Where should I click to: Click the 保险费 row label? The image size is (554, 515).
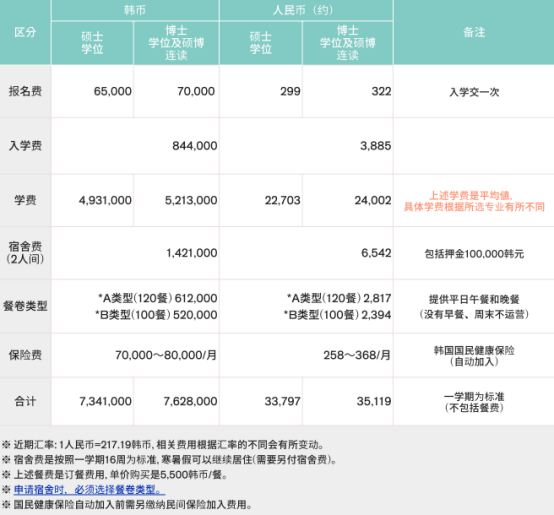(x=25, y=355)
